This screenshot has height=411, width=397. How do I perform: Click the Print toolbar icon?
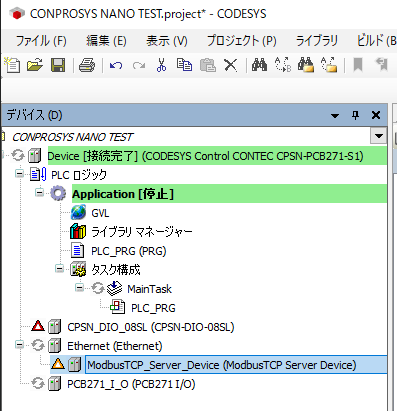87,65
